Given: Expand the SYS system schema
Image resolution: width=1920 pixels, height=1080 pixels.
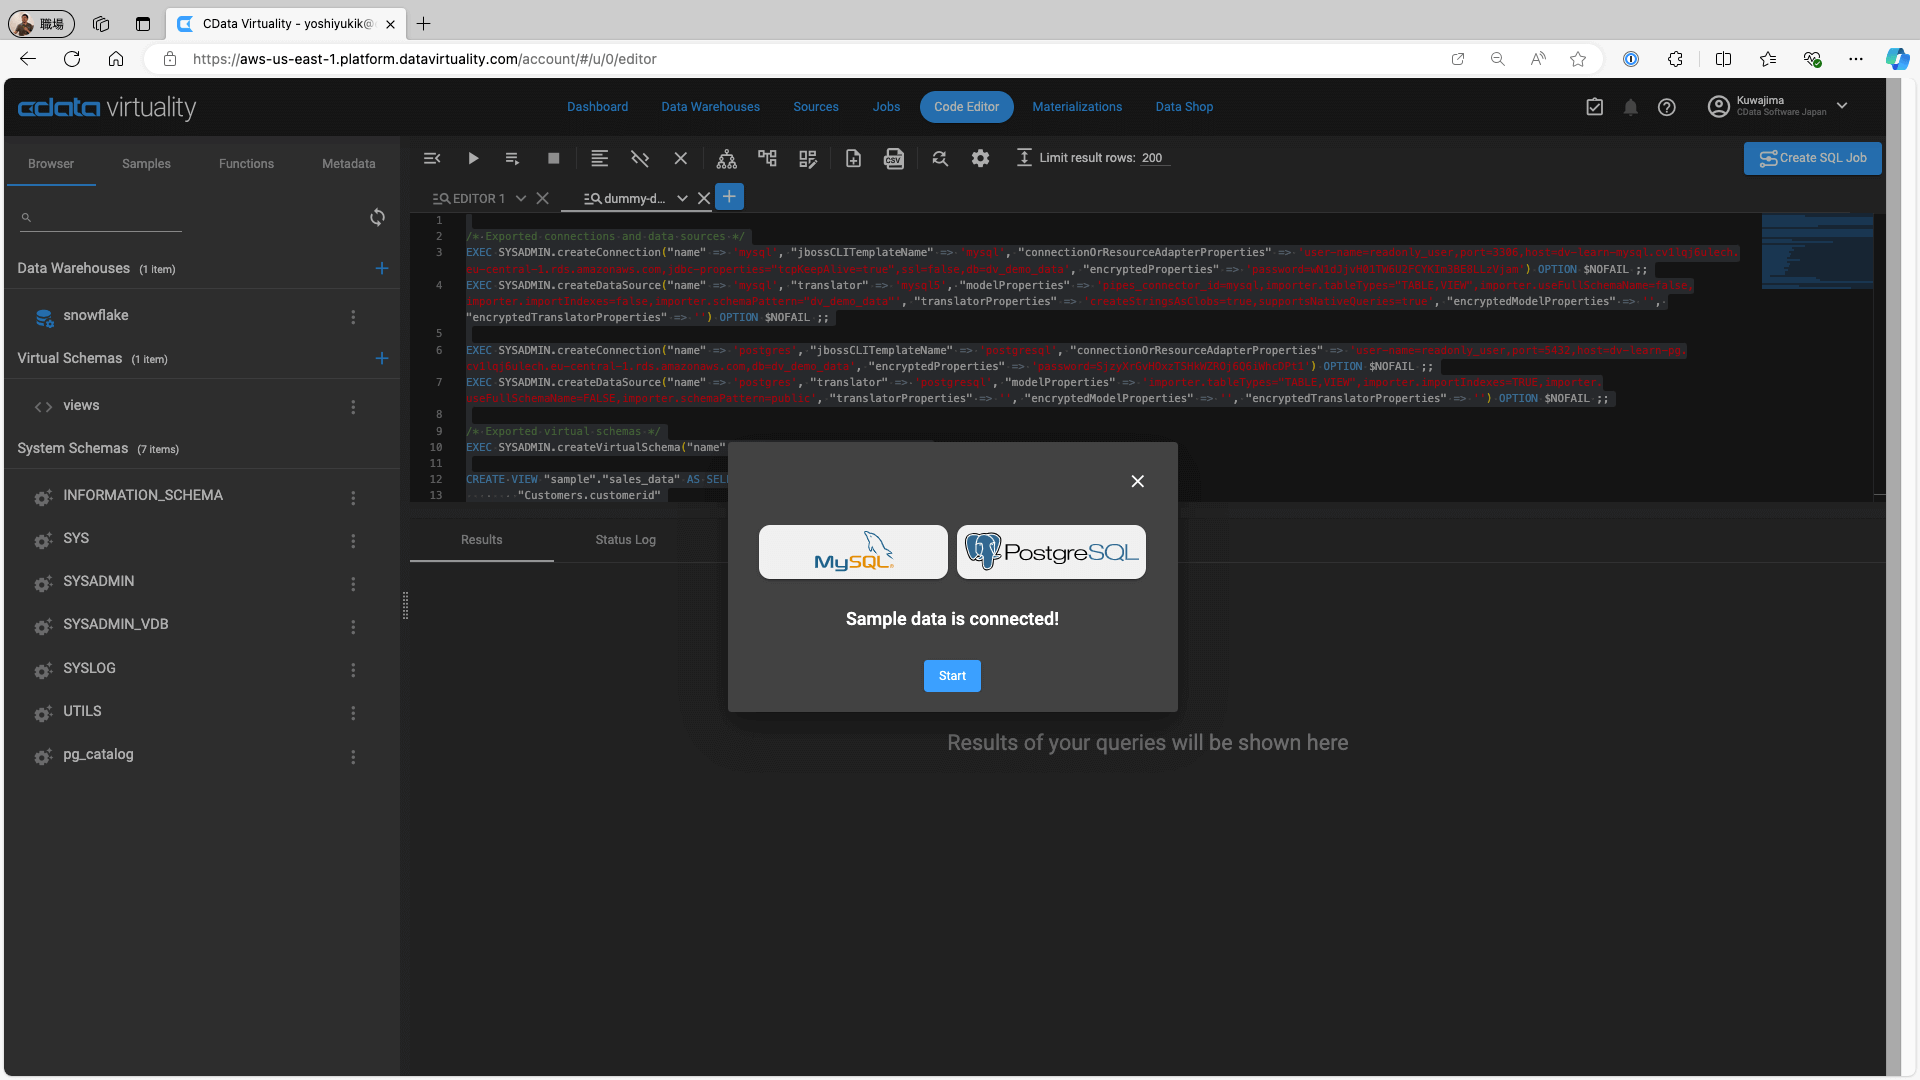Looking at the screenshot, I should pos(76,538).
